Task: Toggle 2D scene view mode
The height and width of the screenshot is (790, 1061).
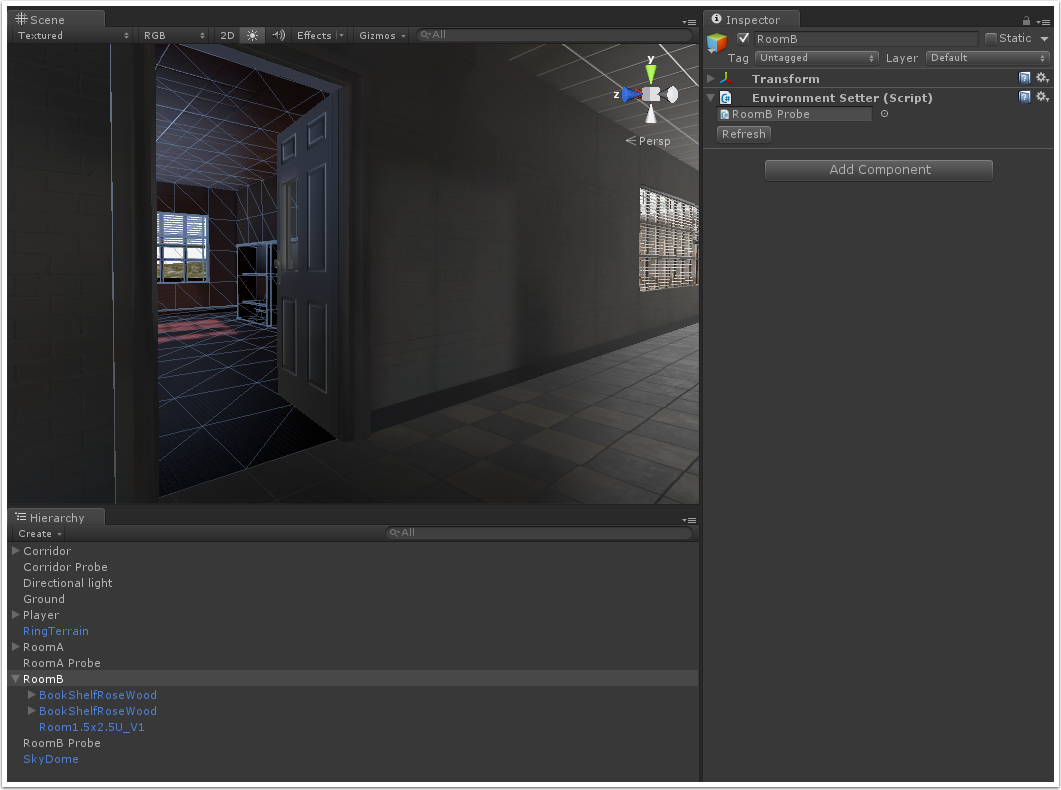Action: point(227,35)
